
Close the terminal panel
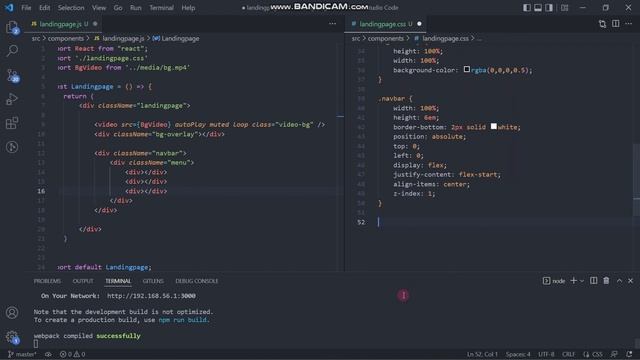coord(630,281)
